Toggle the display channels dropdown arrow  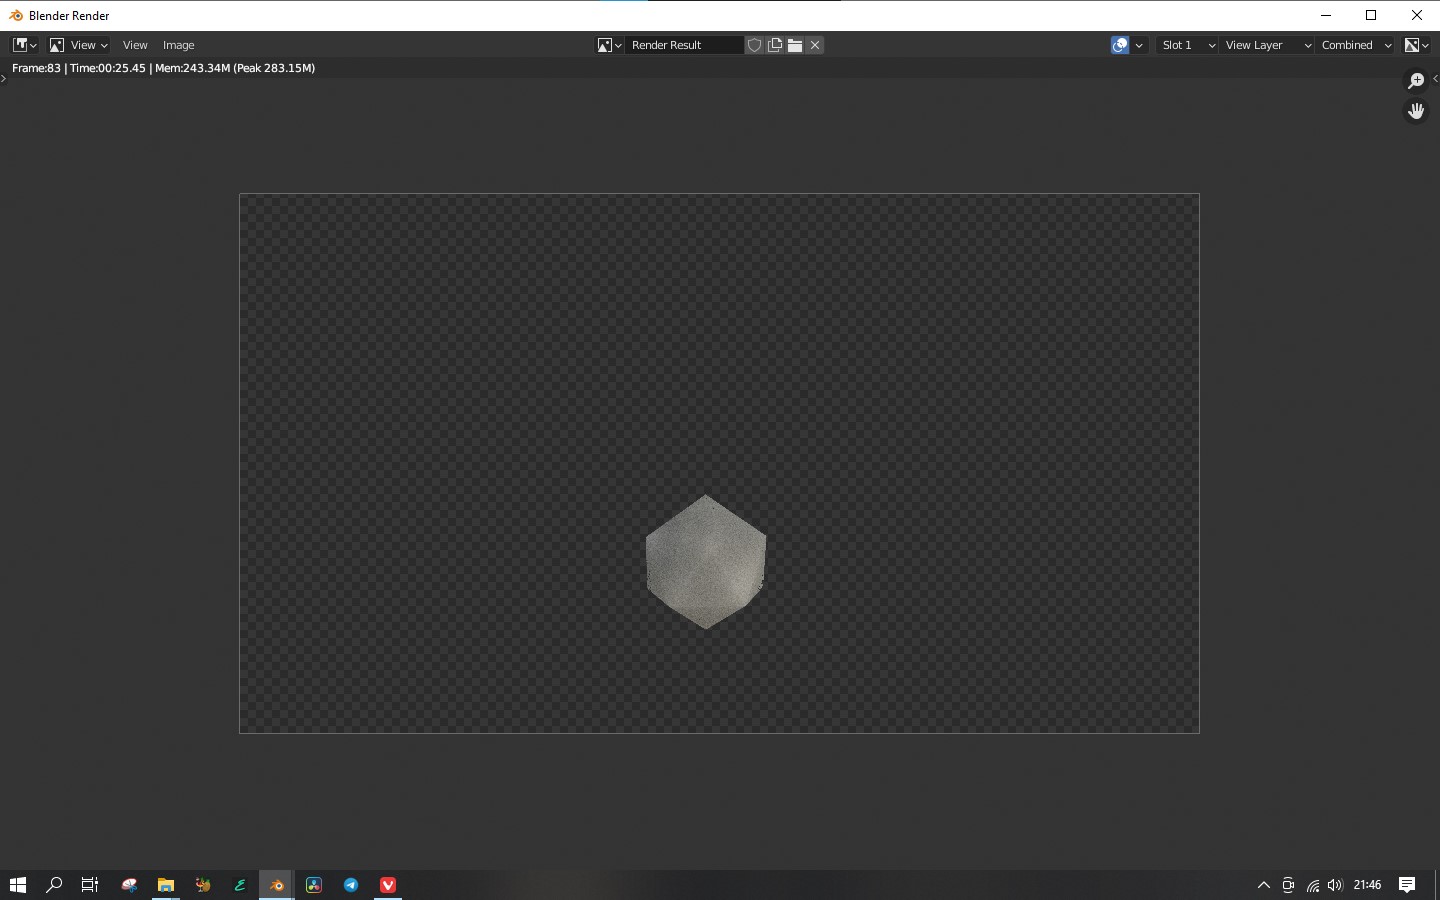pos(1139,45)
